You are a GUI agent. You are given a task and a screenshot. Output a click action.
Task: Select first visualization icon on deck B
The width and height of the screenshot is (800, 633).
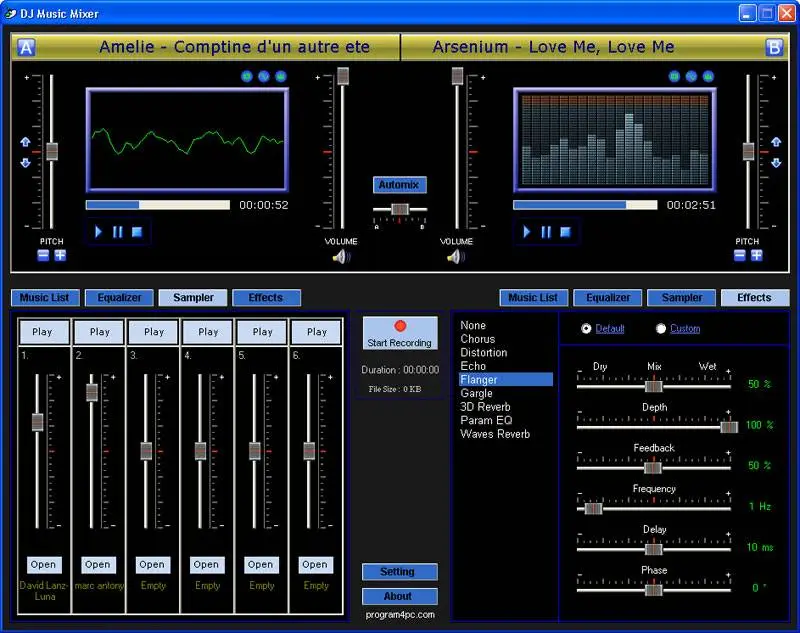pyautogui.click(x=674, y=77)
